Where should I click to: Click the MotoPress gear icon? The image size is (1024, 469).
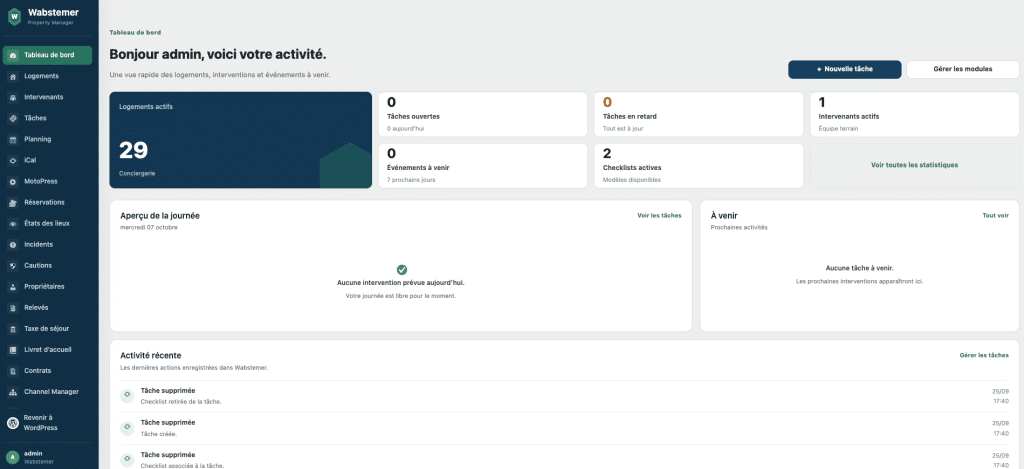point(12,182)
